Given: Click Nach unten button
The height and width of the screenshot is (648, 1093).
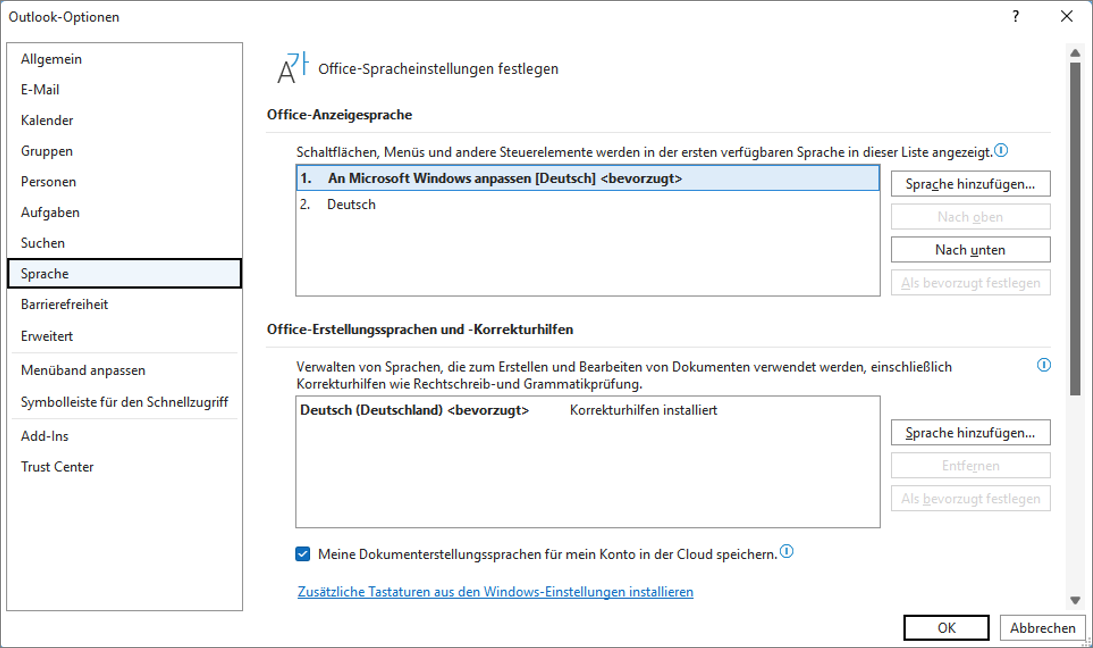Looking at the screenshot, I should [970, 249].
